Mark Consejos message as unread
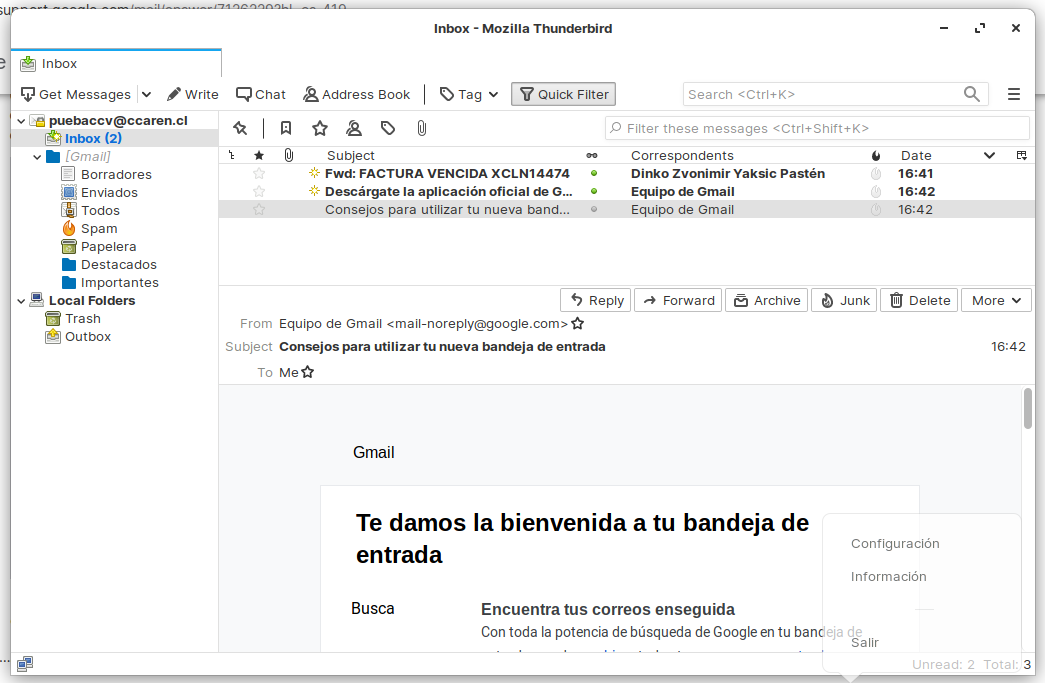The image size is (1045, 683). point(594,209)
